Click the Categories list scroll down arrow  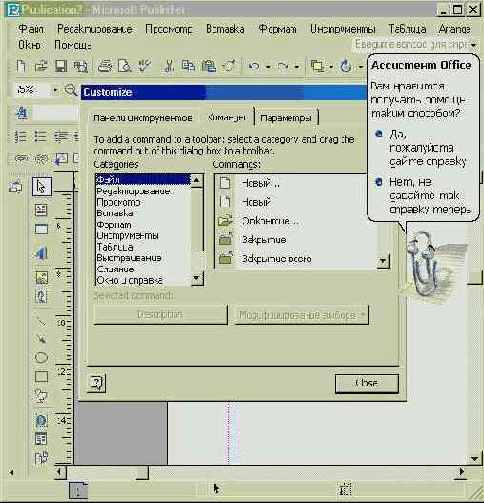197,278
